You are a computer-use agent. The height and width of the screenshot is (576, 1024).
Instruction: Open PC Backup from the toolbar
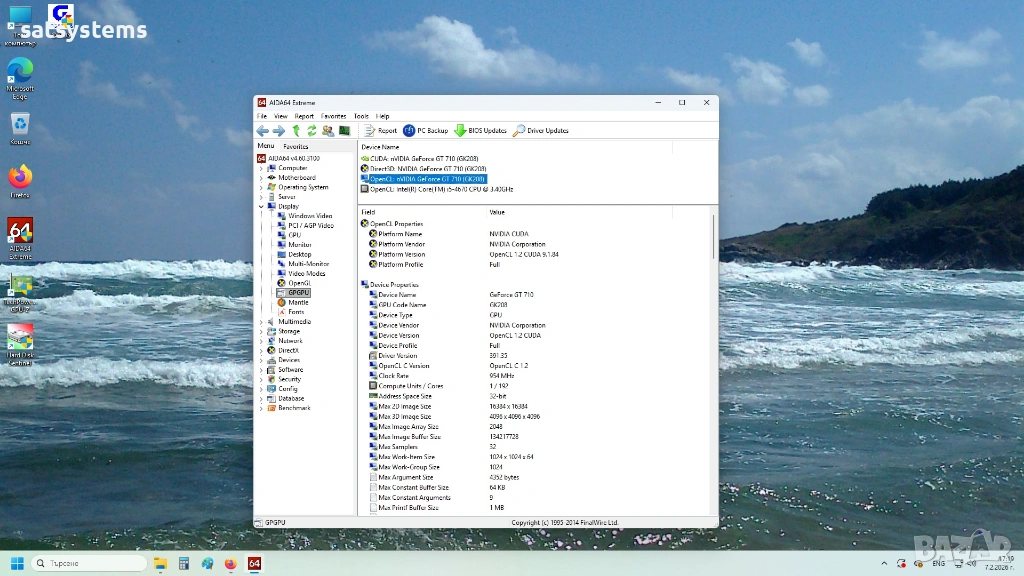click(426, 131)
